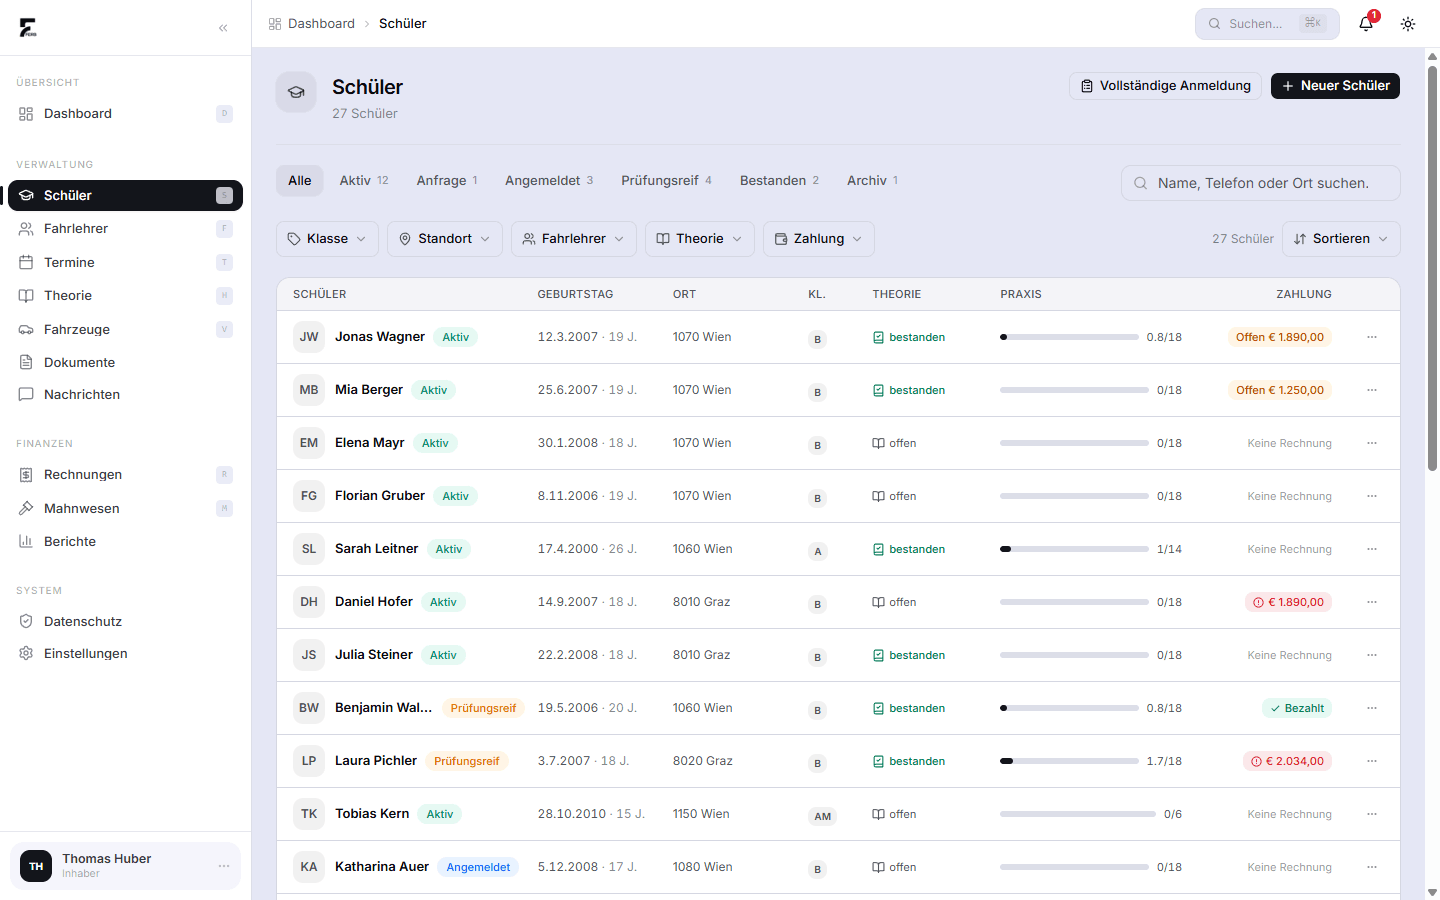Expand the Standort filter dropdown
1440x900 pixels.
[445, 239]
